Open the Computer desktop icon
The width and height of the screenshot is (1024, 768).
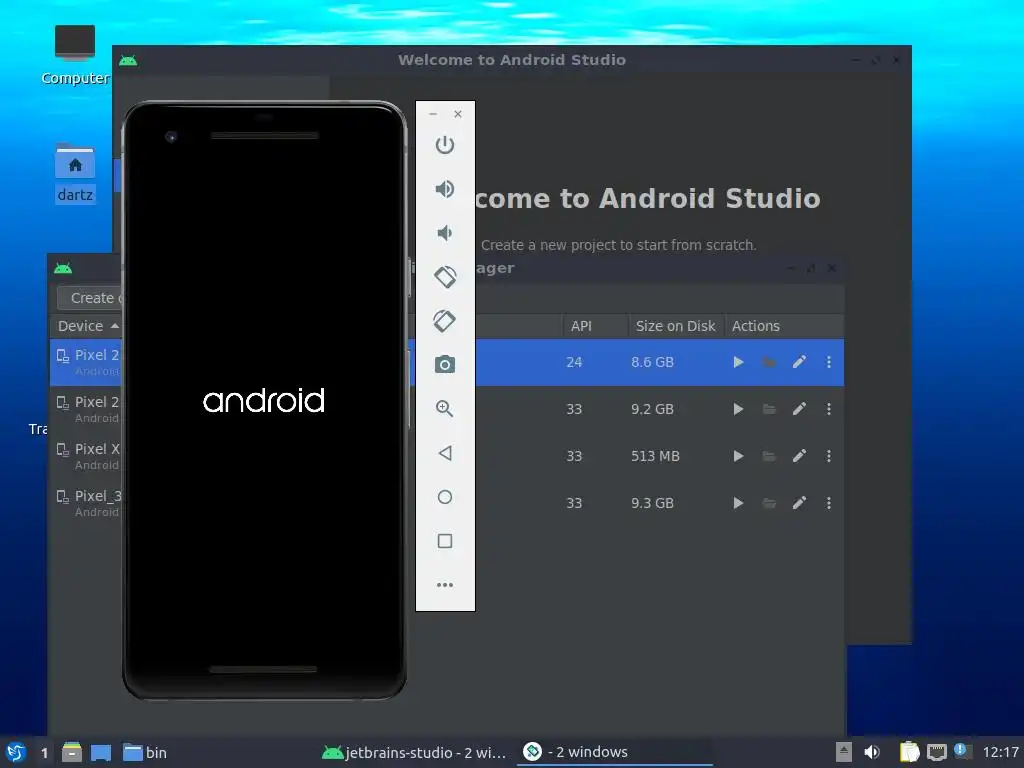tap(75, 56)
